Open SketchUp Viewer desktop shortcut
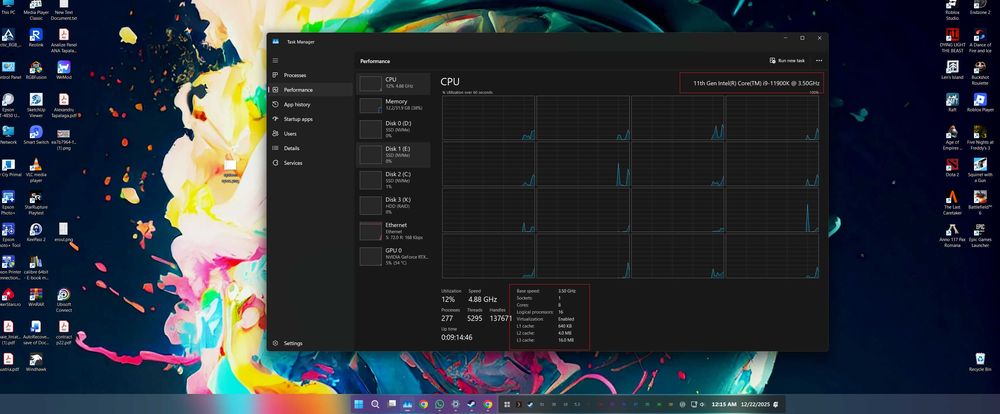The image size is (1000, 414). coord(36,105)
